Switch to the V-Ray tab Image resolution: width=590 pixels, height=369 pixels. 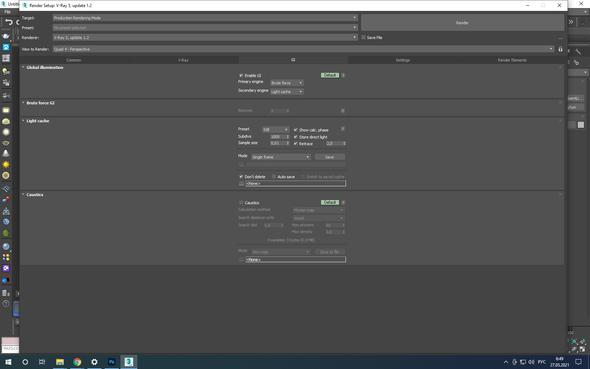coord(183,60)
